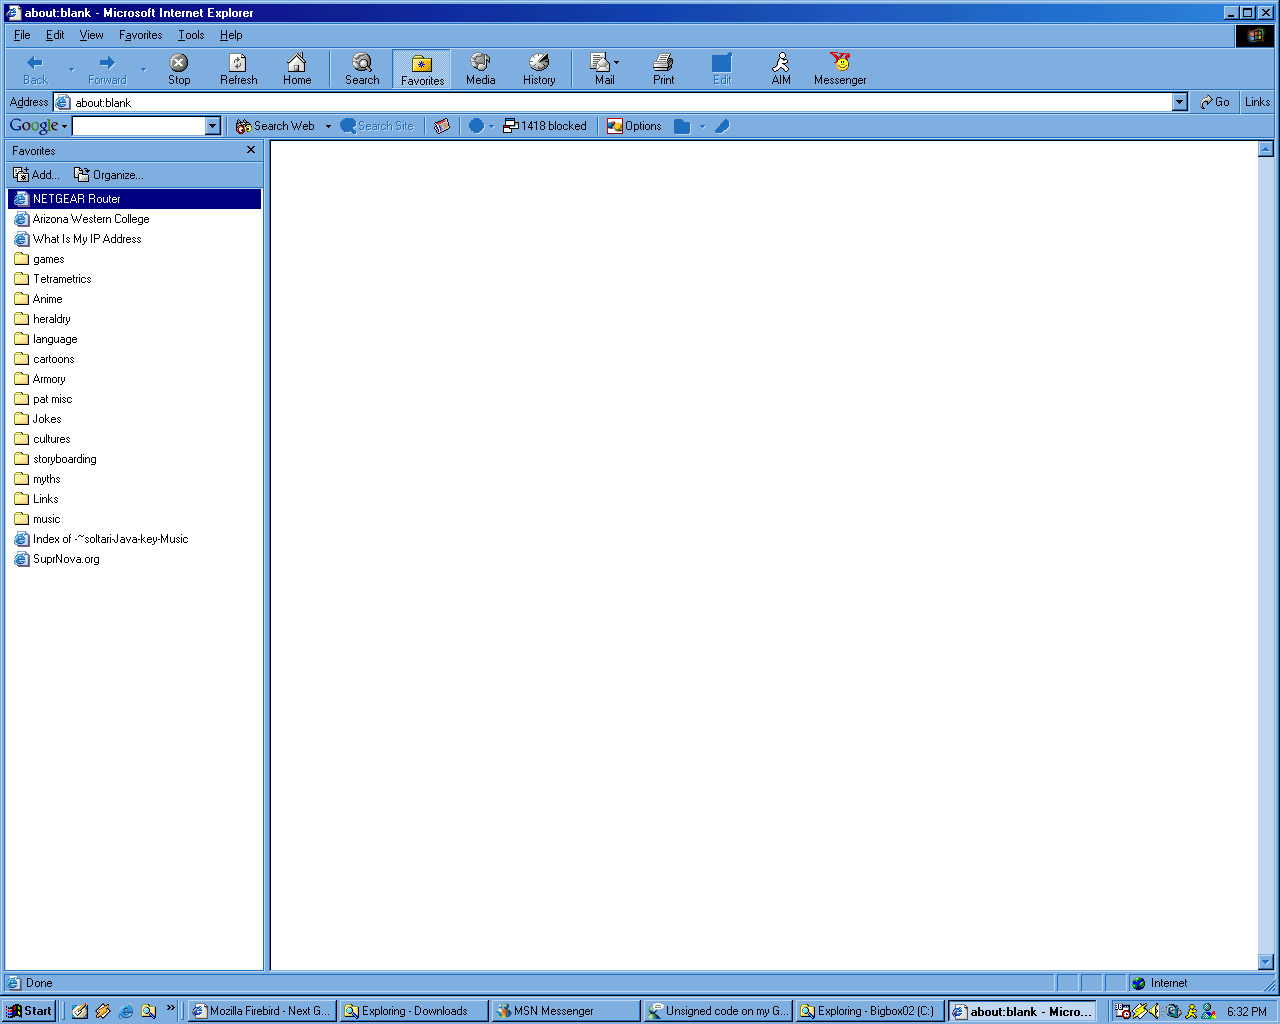Switch to Exploring - Bigbox02 (C:) window
The width and height of the screenshot is (1280, 1024).
coord(870,1011)
